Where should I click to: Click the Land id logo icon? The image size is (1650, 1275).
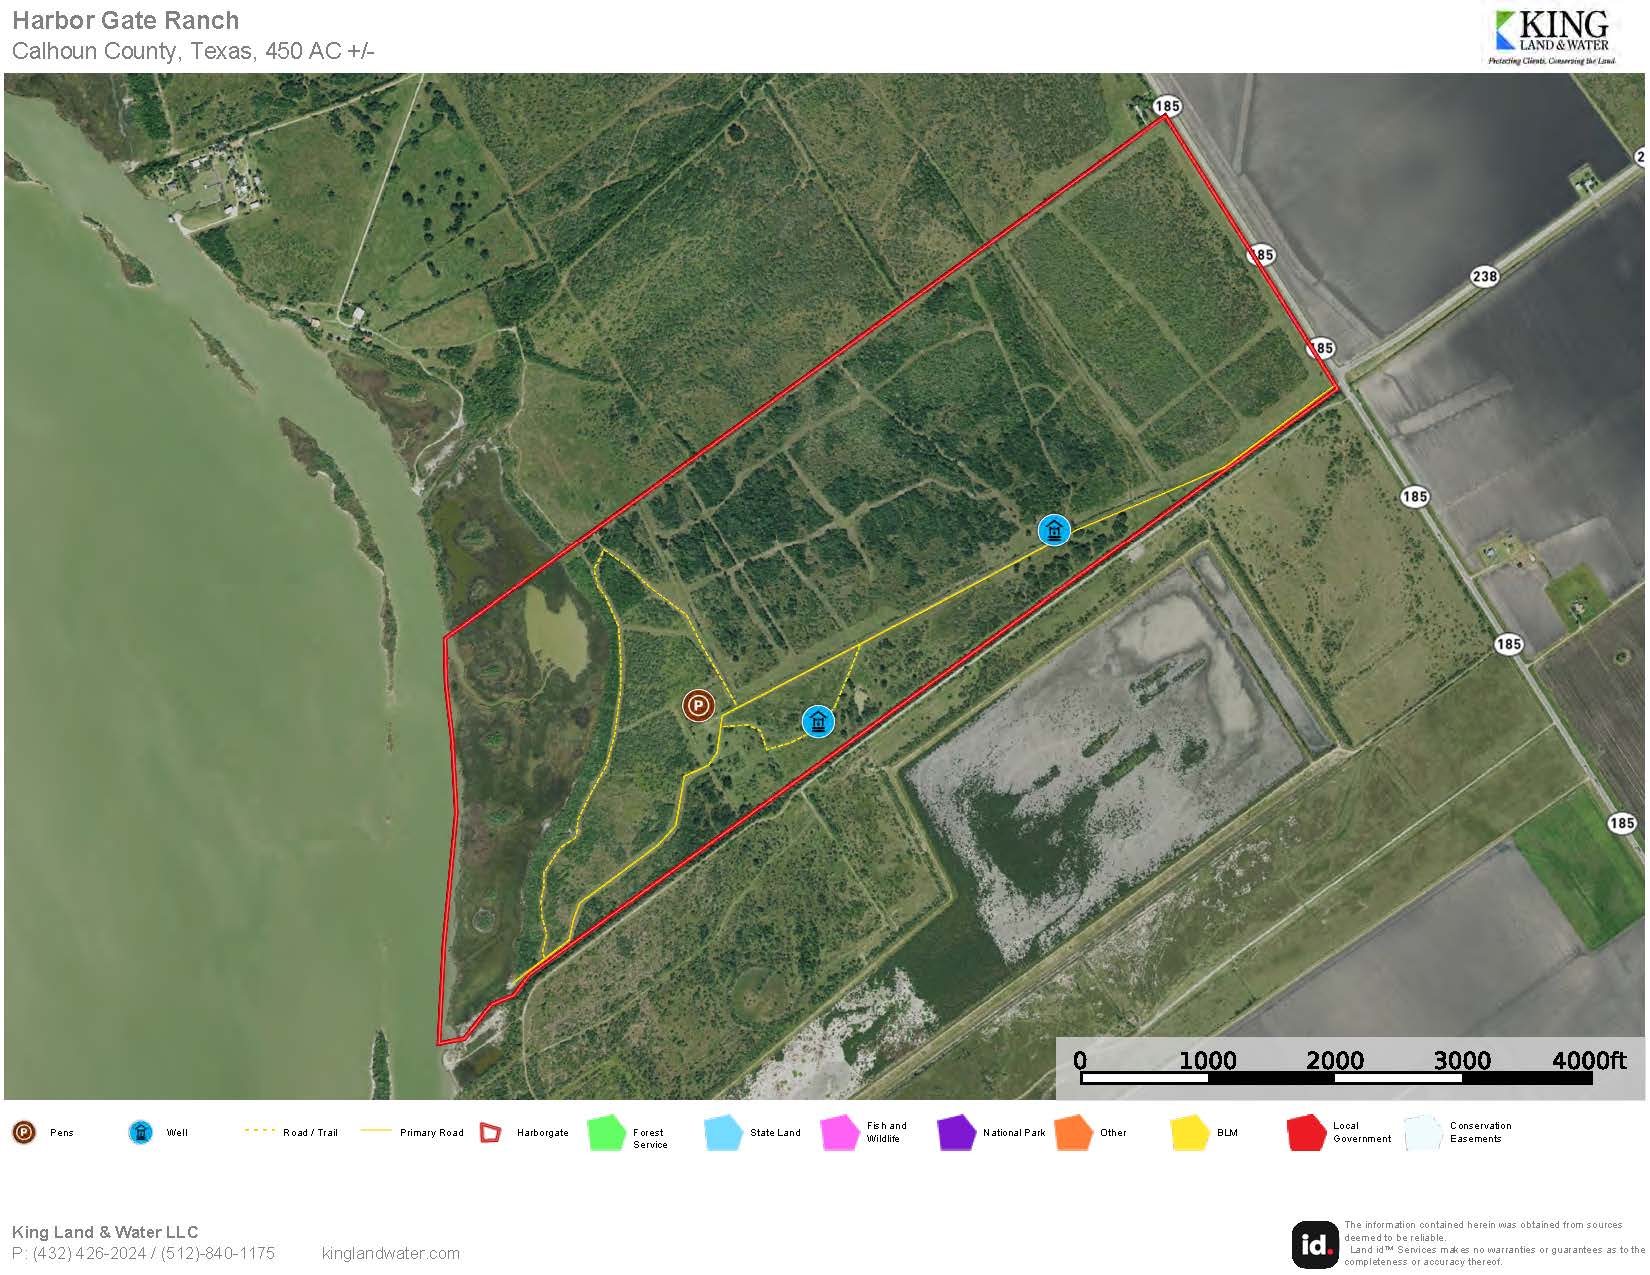1315,1244
